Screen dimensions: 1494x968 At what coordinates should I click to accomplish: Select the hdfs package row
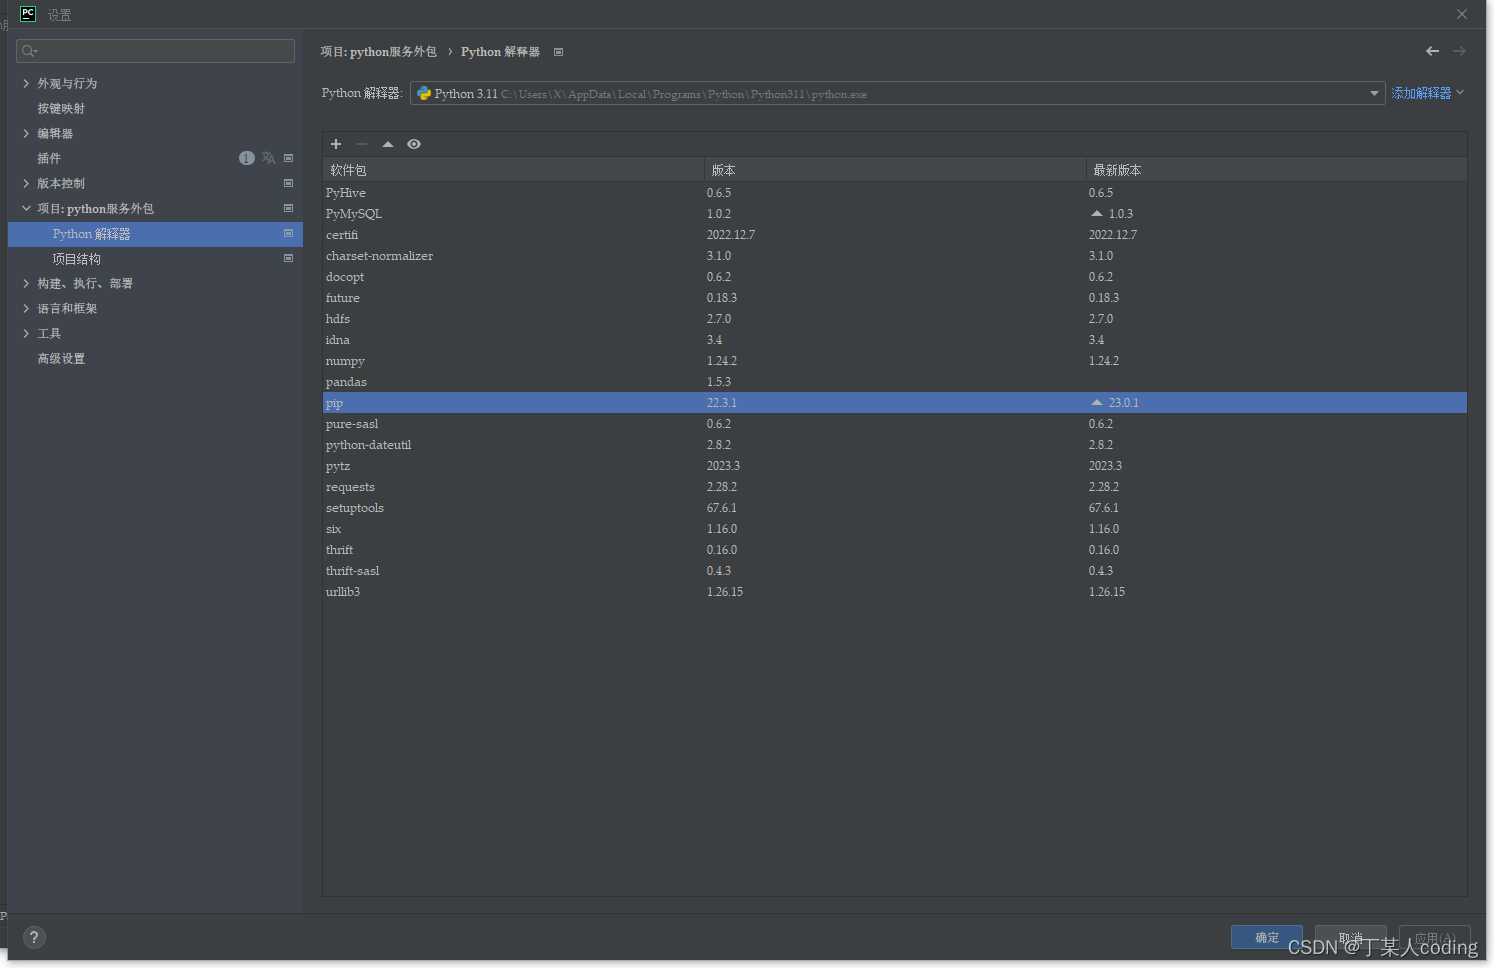(x=895, y=318)
